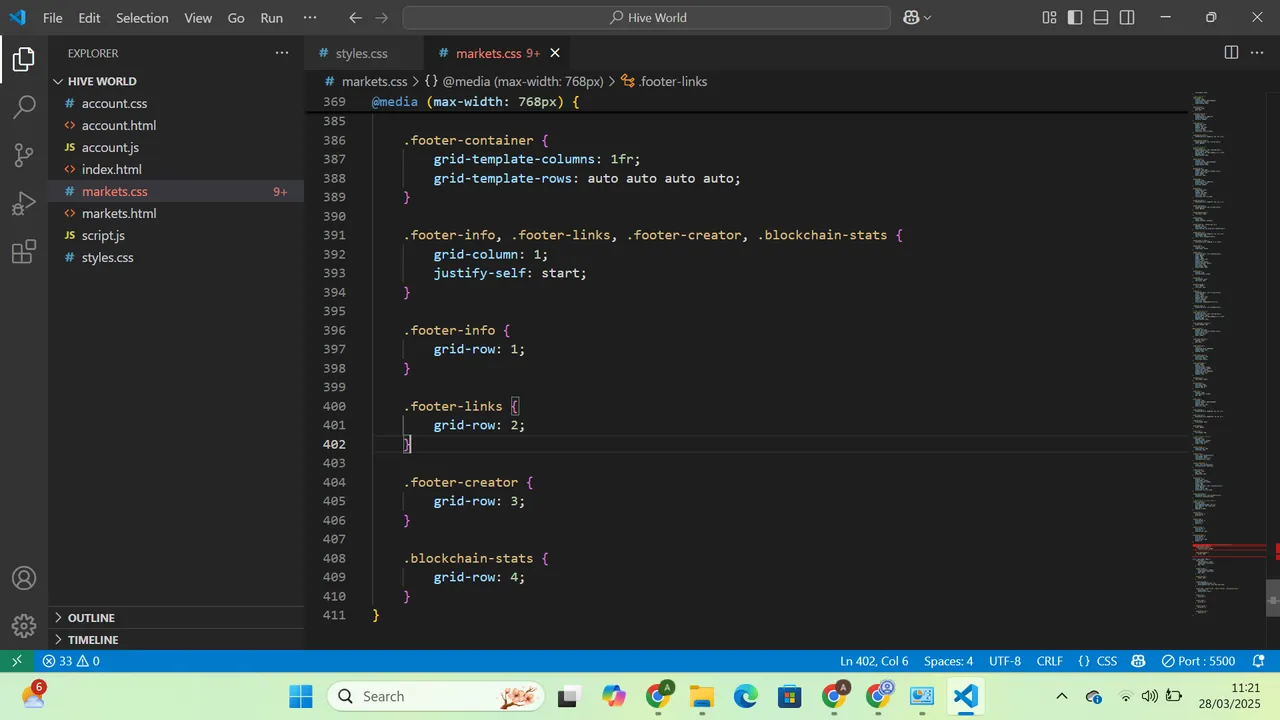Toggle the Primary Side Bar
This screenshot has height=720, width=1280.
(x=1075, y=18)
